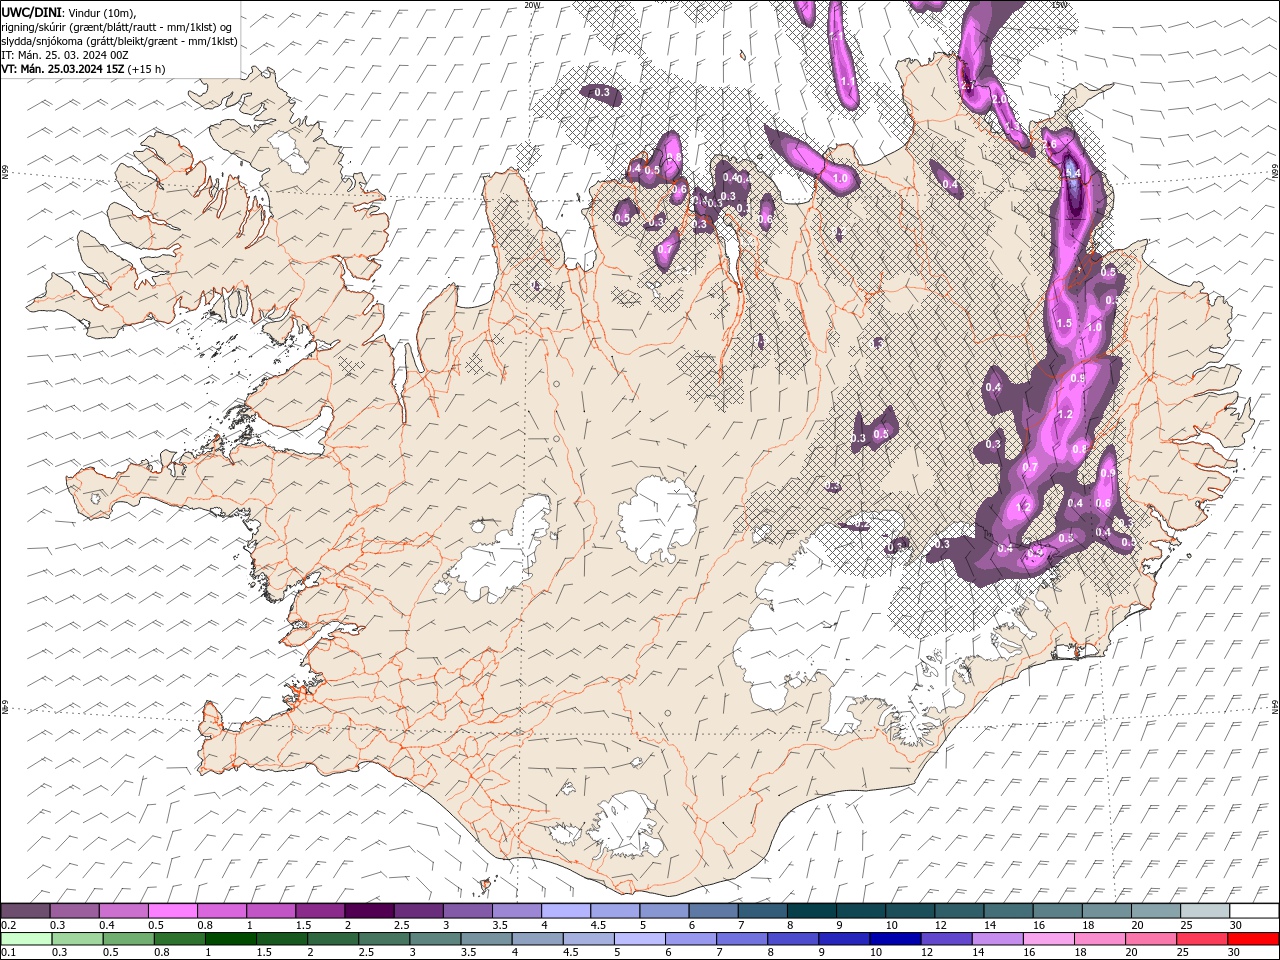Pick the violet rain swatch starting at 12
The height and width of the screenshot is (960, 1280).
coord(946,939)
